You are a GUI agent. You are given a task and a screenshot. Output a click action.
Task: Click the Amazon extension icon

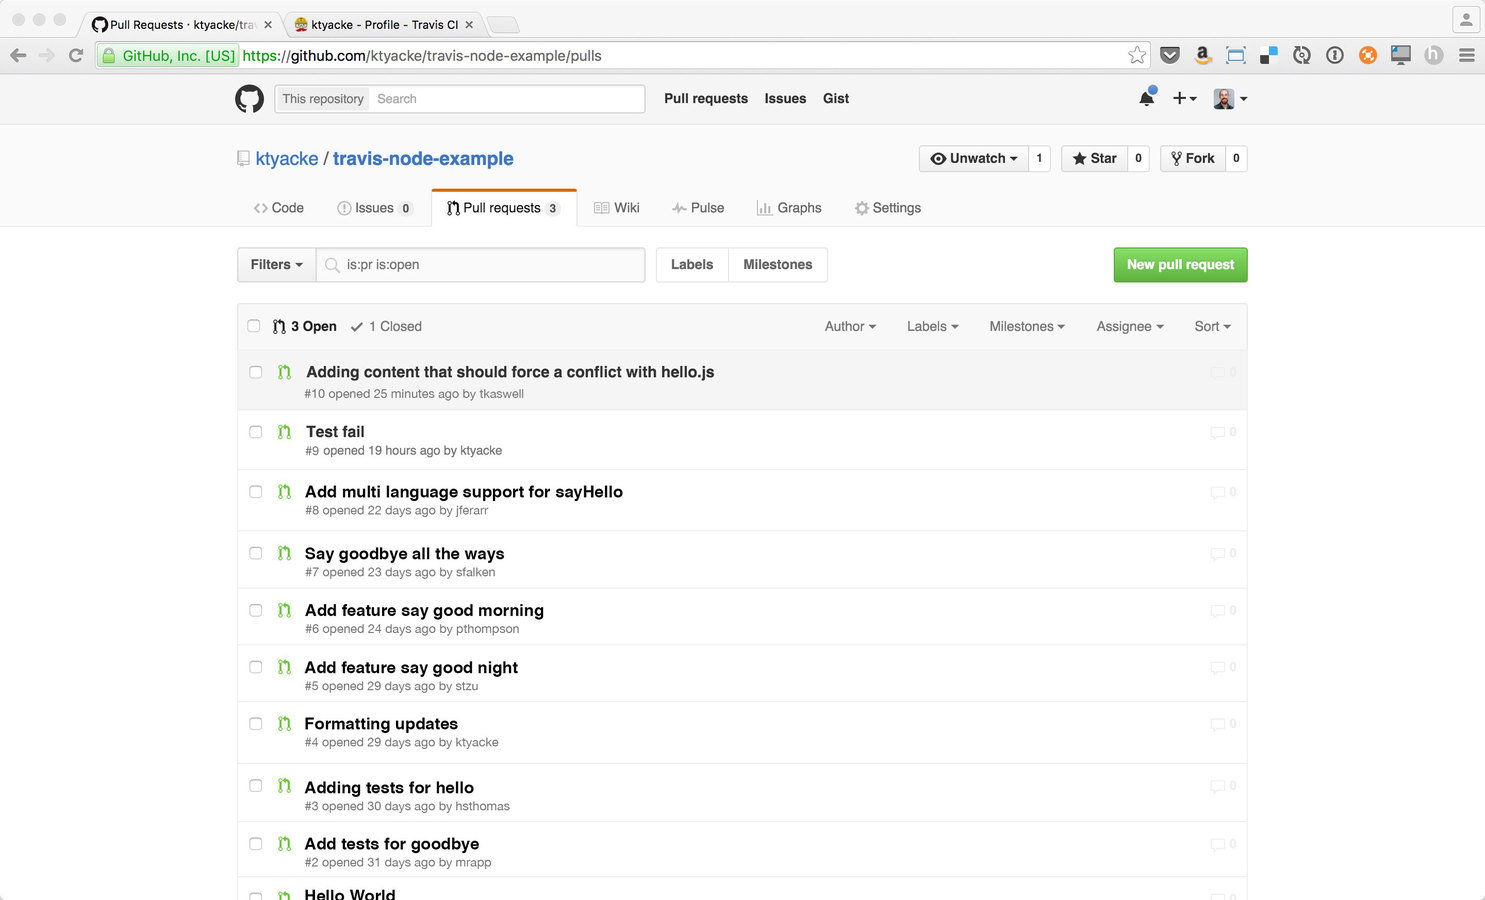[1203, 55]
